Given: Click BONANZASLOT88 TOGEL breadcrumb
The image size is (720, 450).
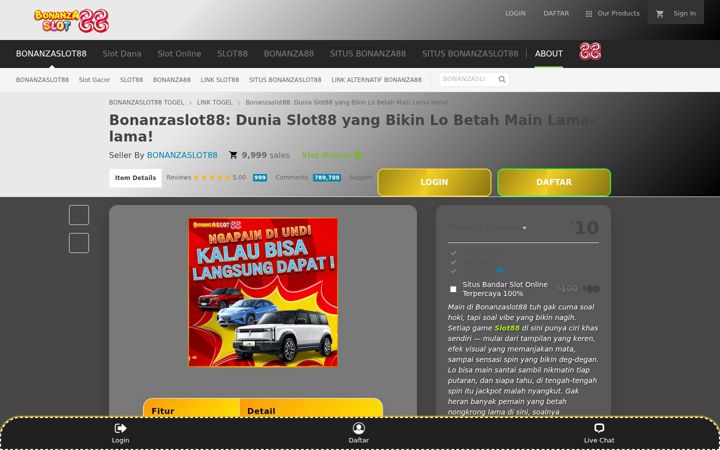Looking at the screenshot, I should (x=146, y=102).
